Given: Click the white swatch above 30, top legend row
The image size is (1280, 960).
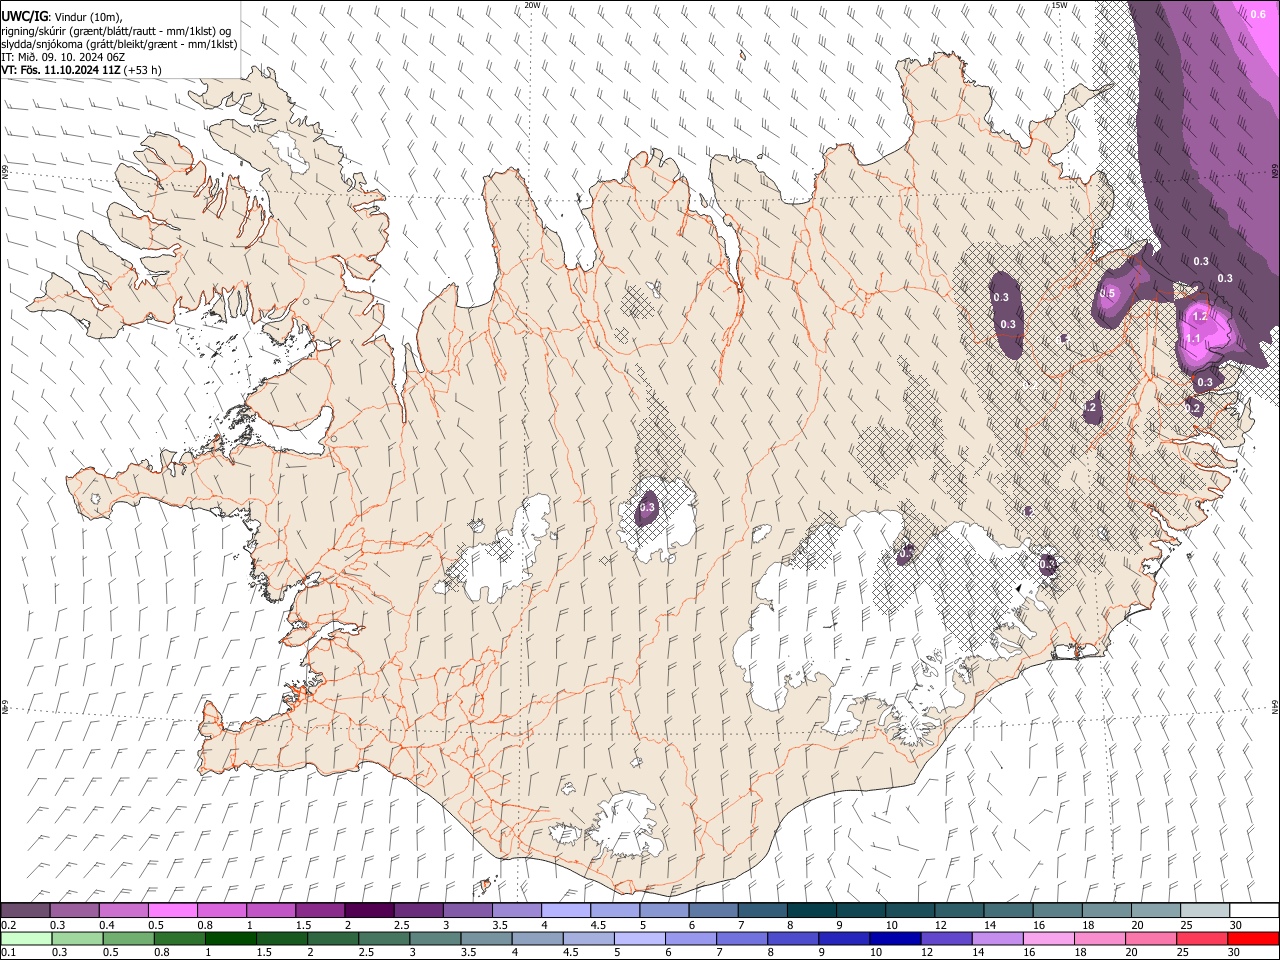Looking at the screenshot, I should click(1253, 910).
